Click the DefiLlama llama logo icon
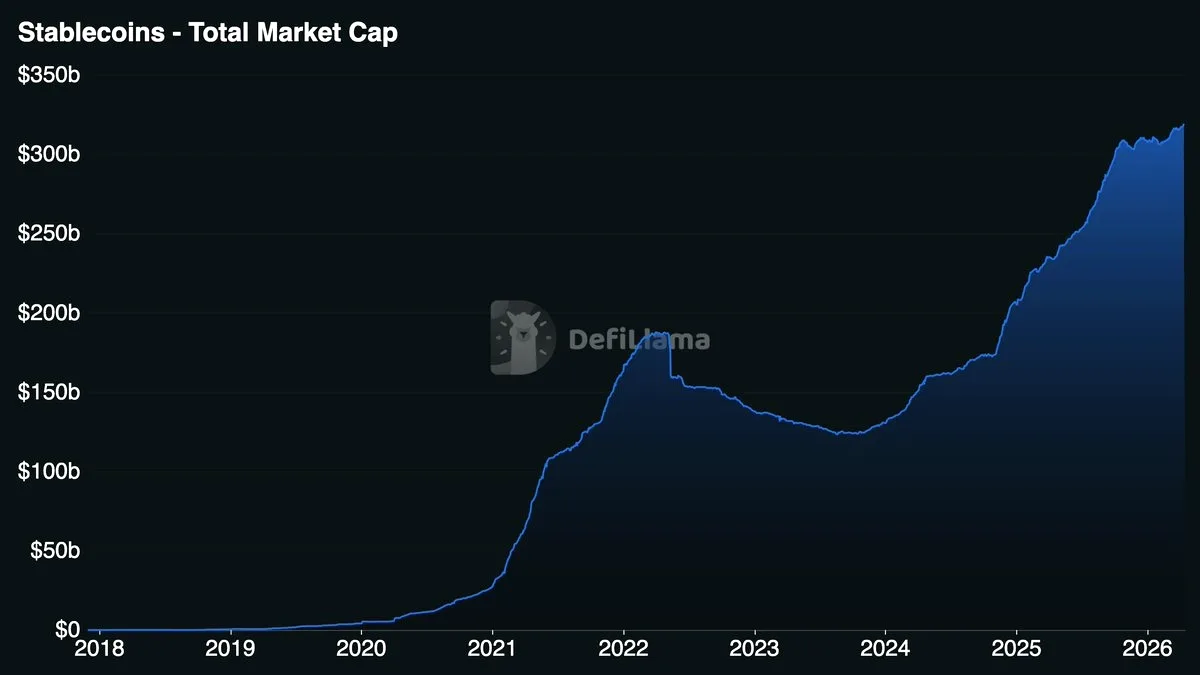This screenshot has width=1200, height=675. point(523,338)
